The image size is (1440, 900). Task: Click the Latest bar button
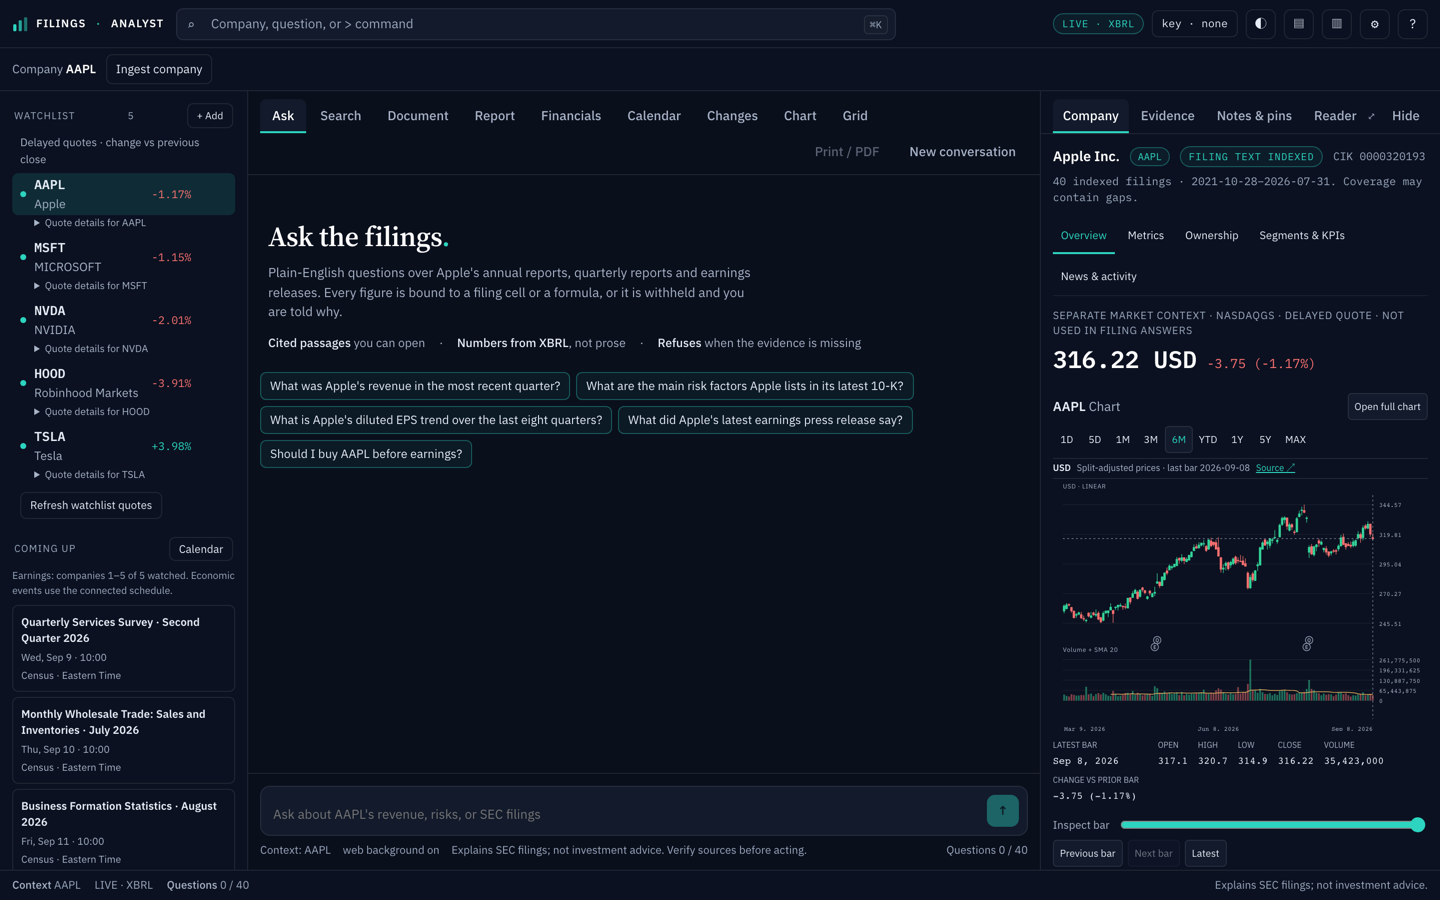(1205, 854)
